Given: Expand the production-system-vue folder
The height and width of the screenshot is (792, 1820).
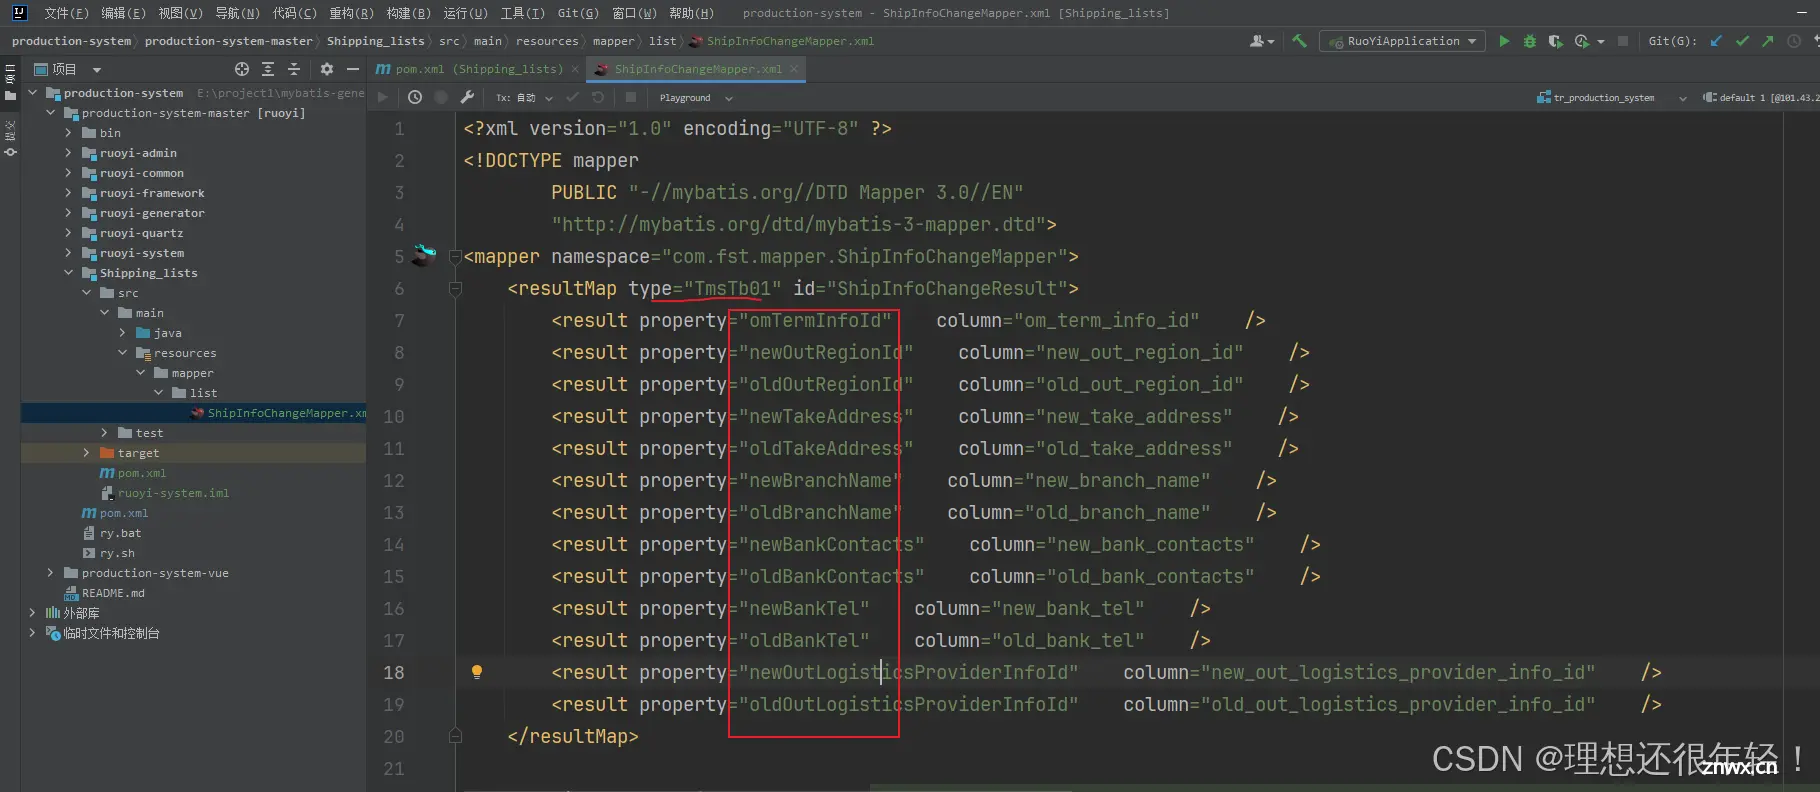Looking at the screenshot, I should 50,573.
